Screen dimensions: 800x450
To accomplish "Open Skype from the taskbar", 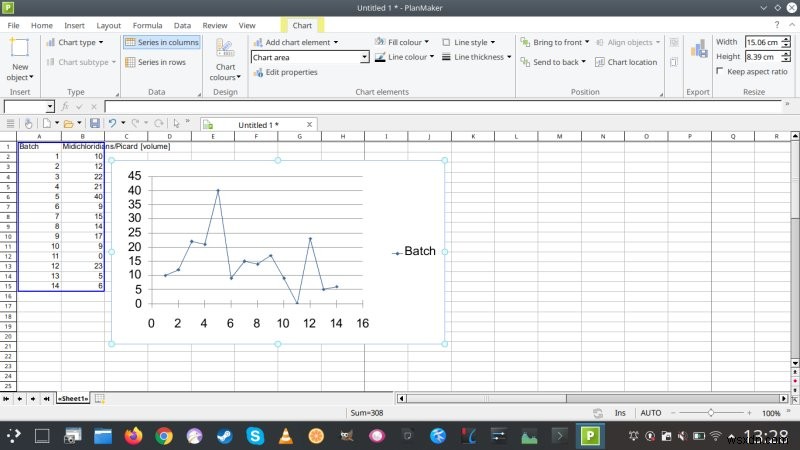I will pos(255,436).
